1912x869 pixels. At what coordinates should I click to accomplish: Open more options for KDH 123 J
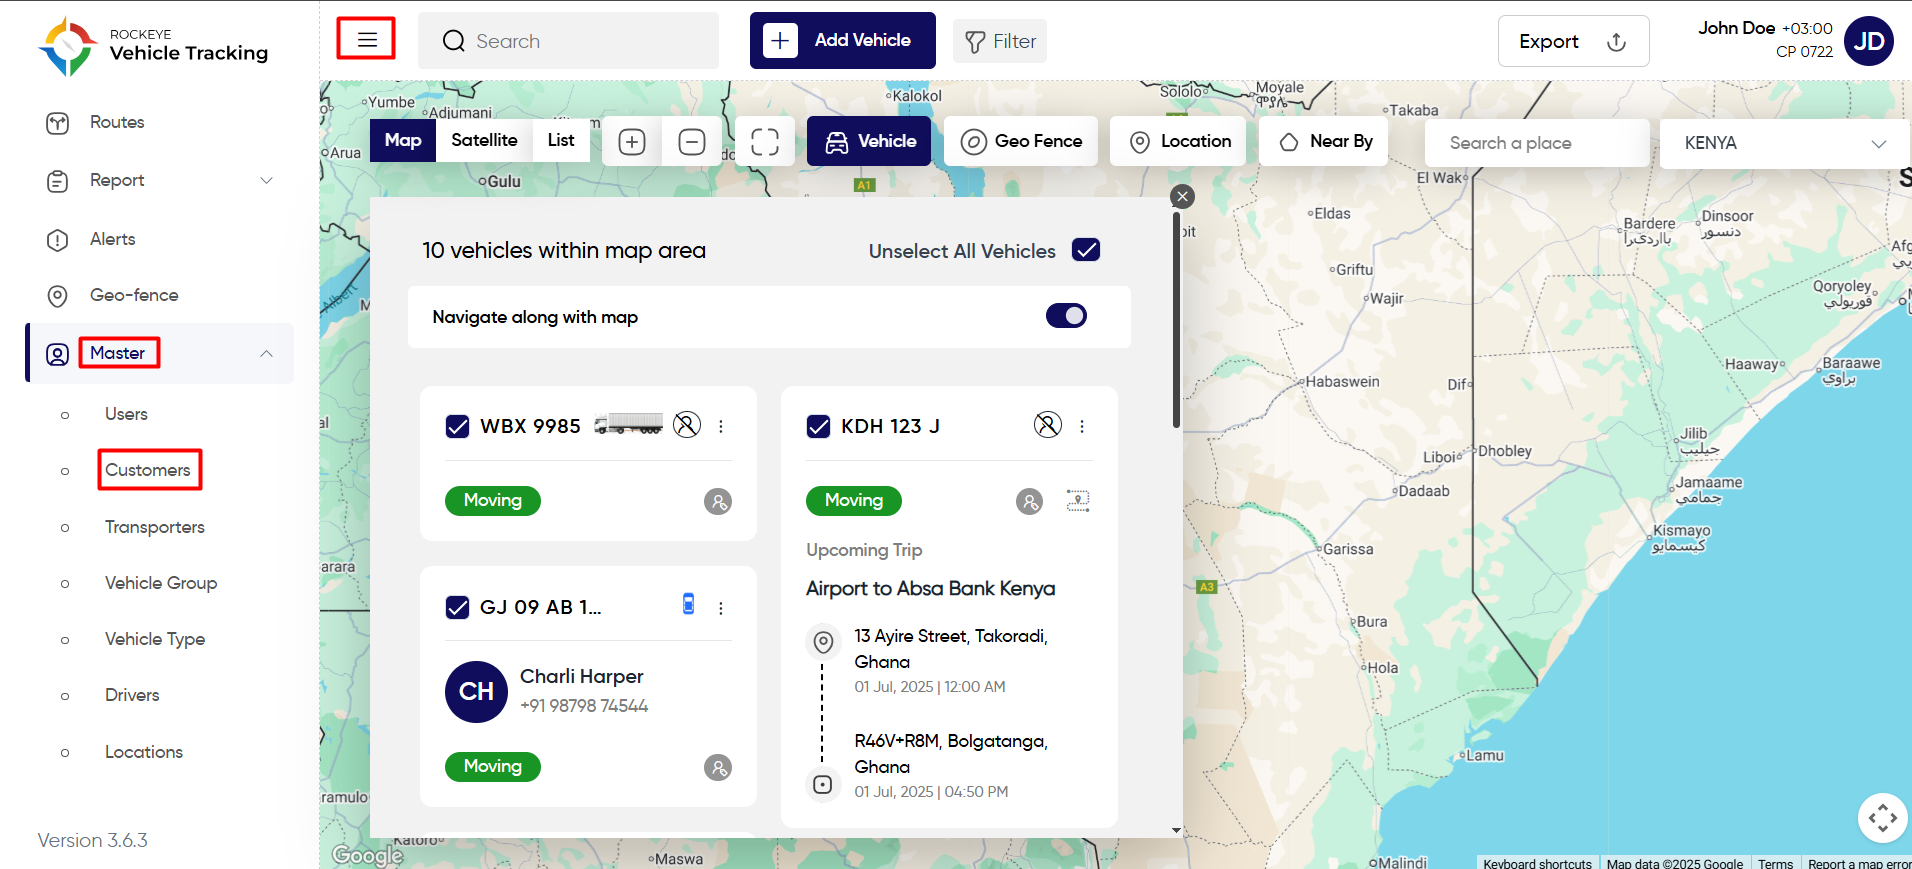(x=1082, y=426)
